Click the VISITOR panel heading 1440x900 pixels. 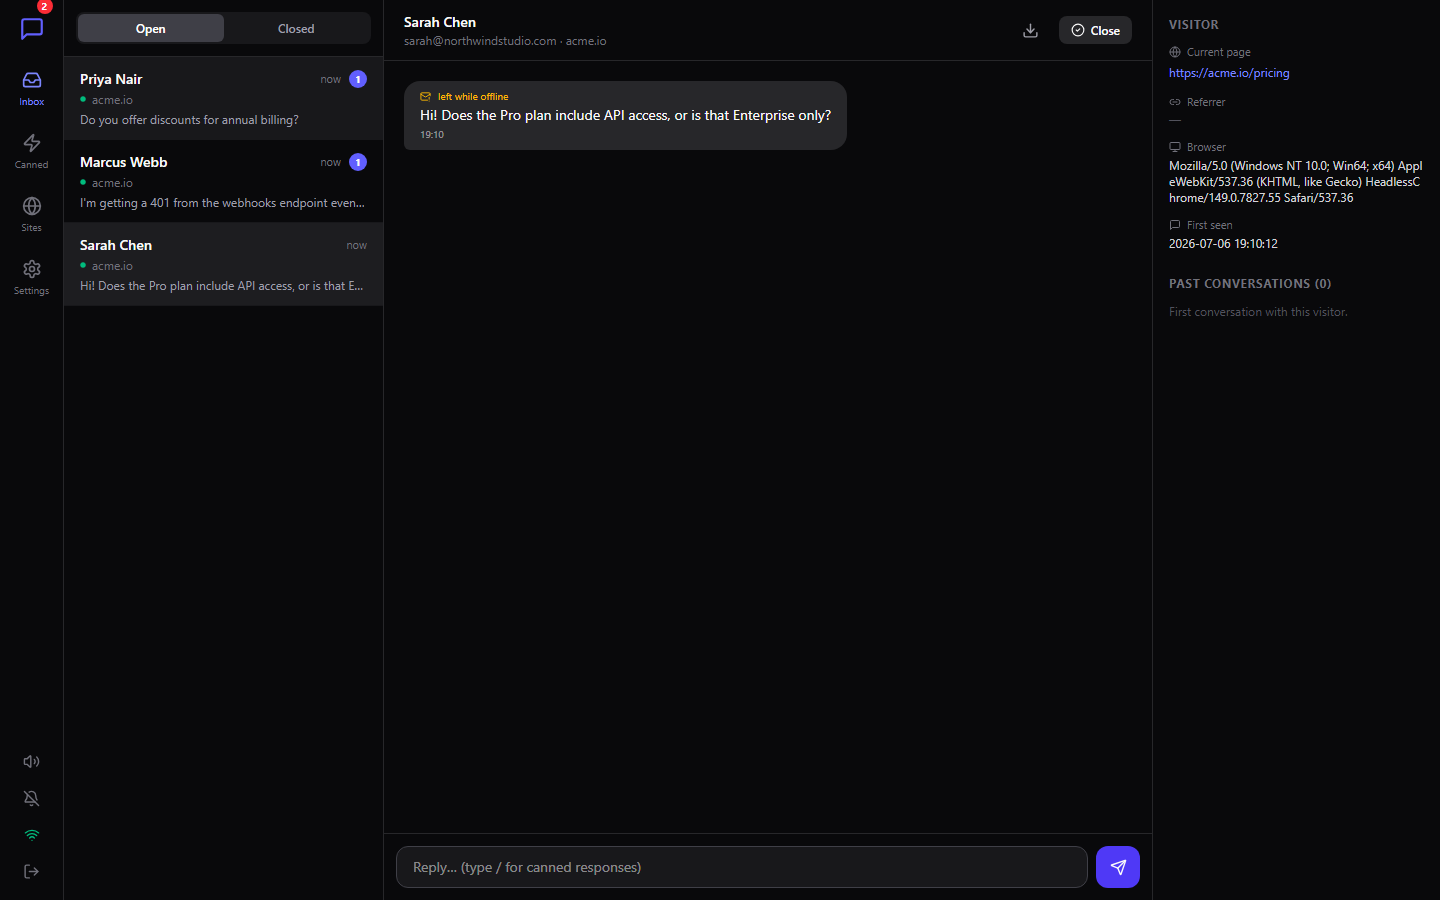pyautogui.click(x=1194, y=25)
